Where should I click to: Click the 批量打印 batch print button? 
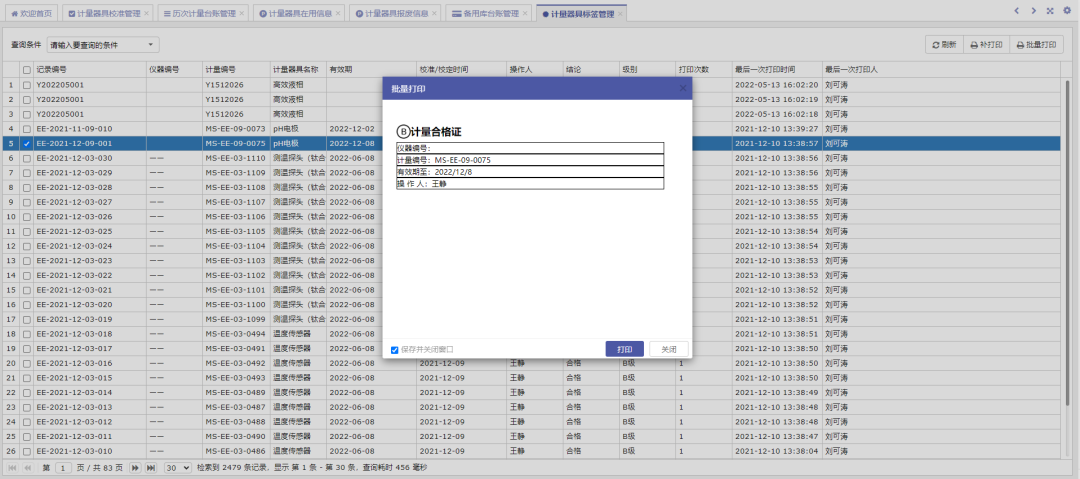coord(1037,45)
